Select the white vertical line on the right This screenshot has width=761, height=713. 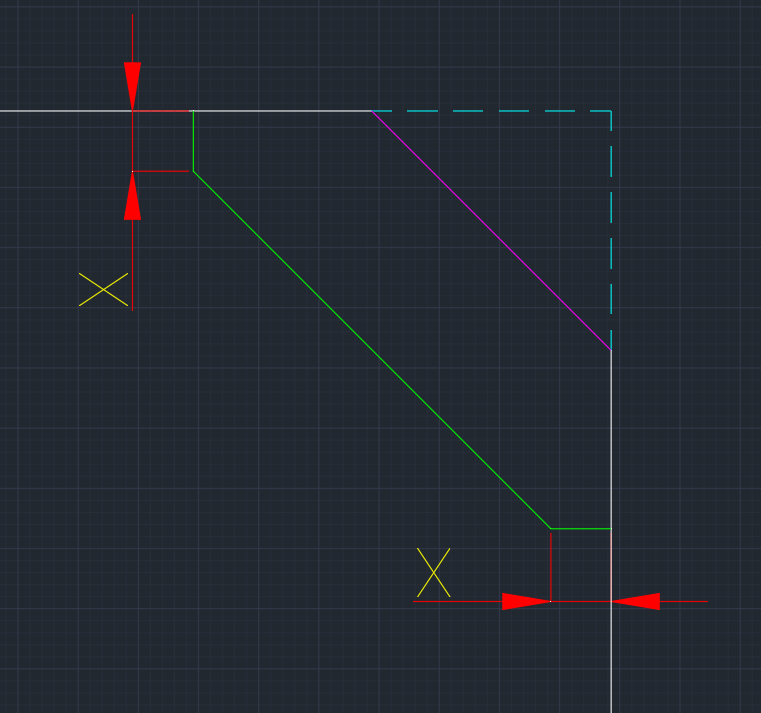(x=611, y=531)
